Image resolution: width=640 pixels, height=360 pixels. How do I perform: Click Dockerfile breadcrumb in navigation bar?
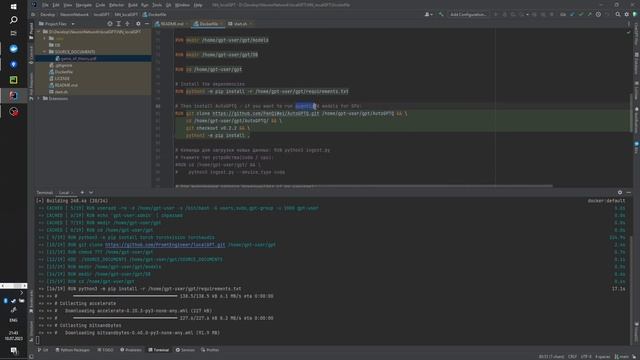[154, 15]
